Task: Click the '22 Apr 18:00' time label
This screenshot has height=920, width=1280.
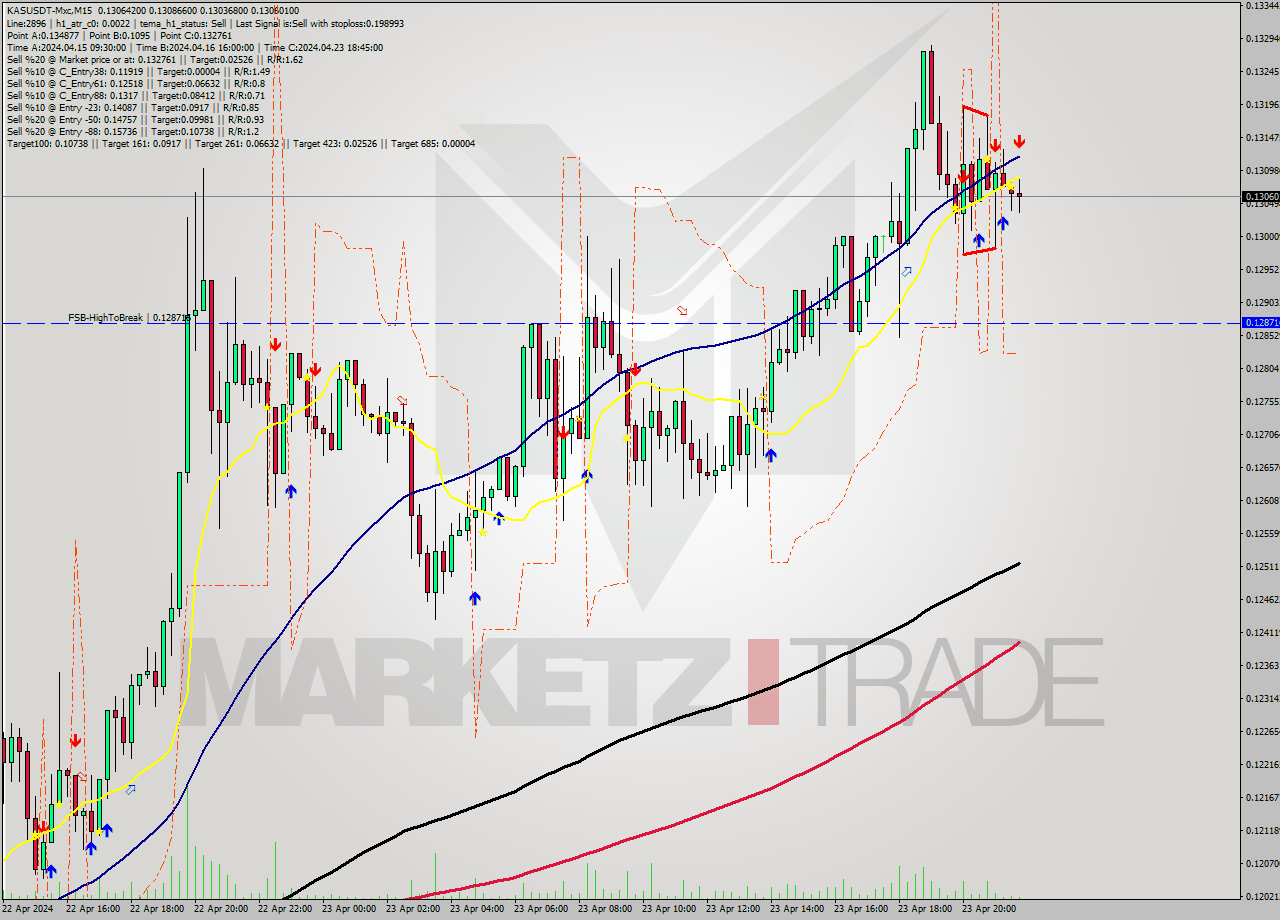Action: point(157,909)
